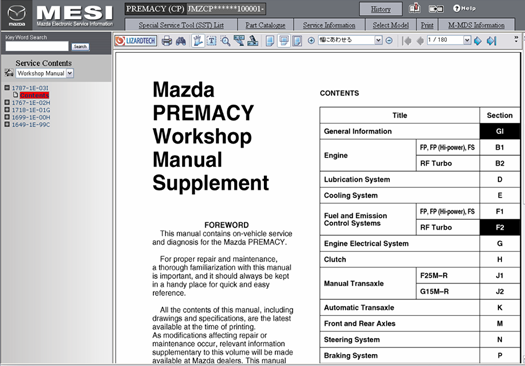
Task: Select the hand pan tool
Action: [x=198, y=41]
